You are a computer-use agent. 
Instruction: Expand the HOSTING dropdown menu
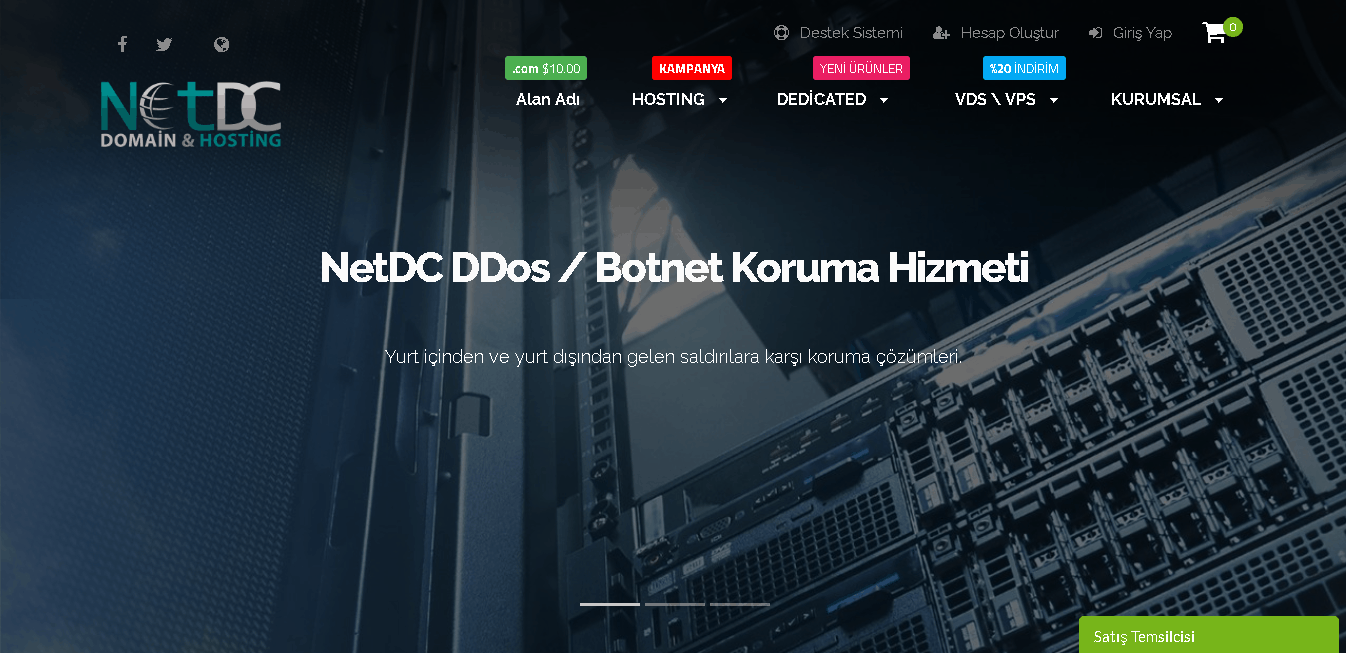[680, 99]
